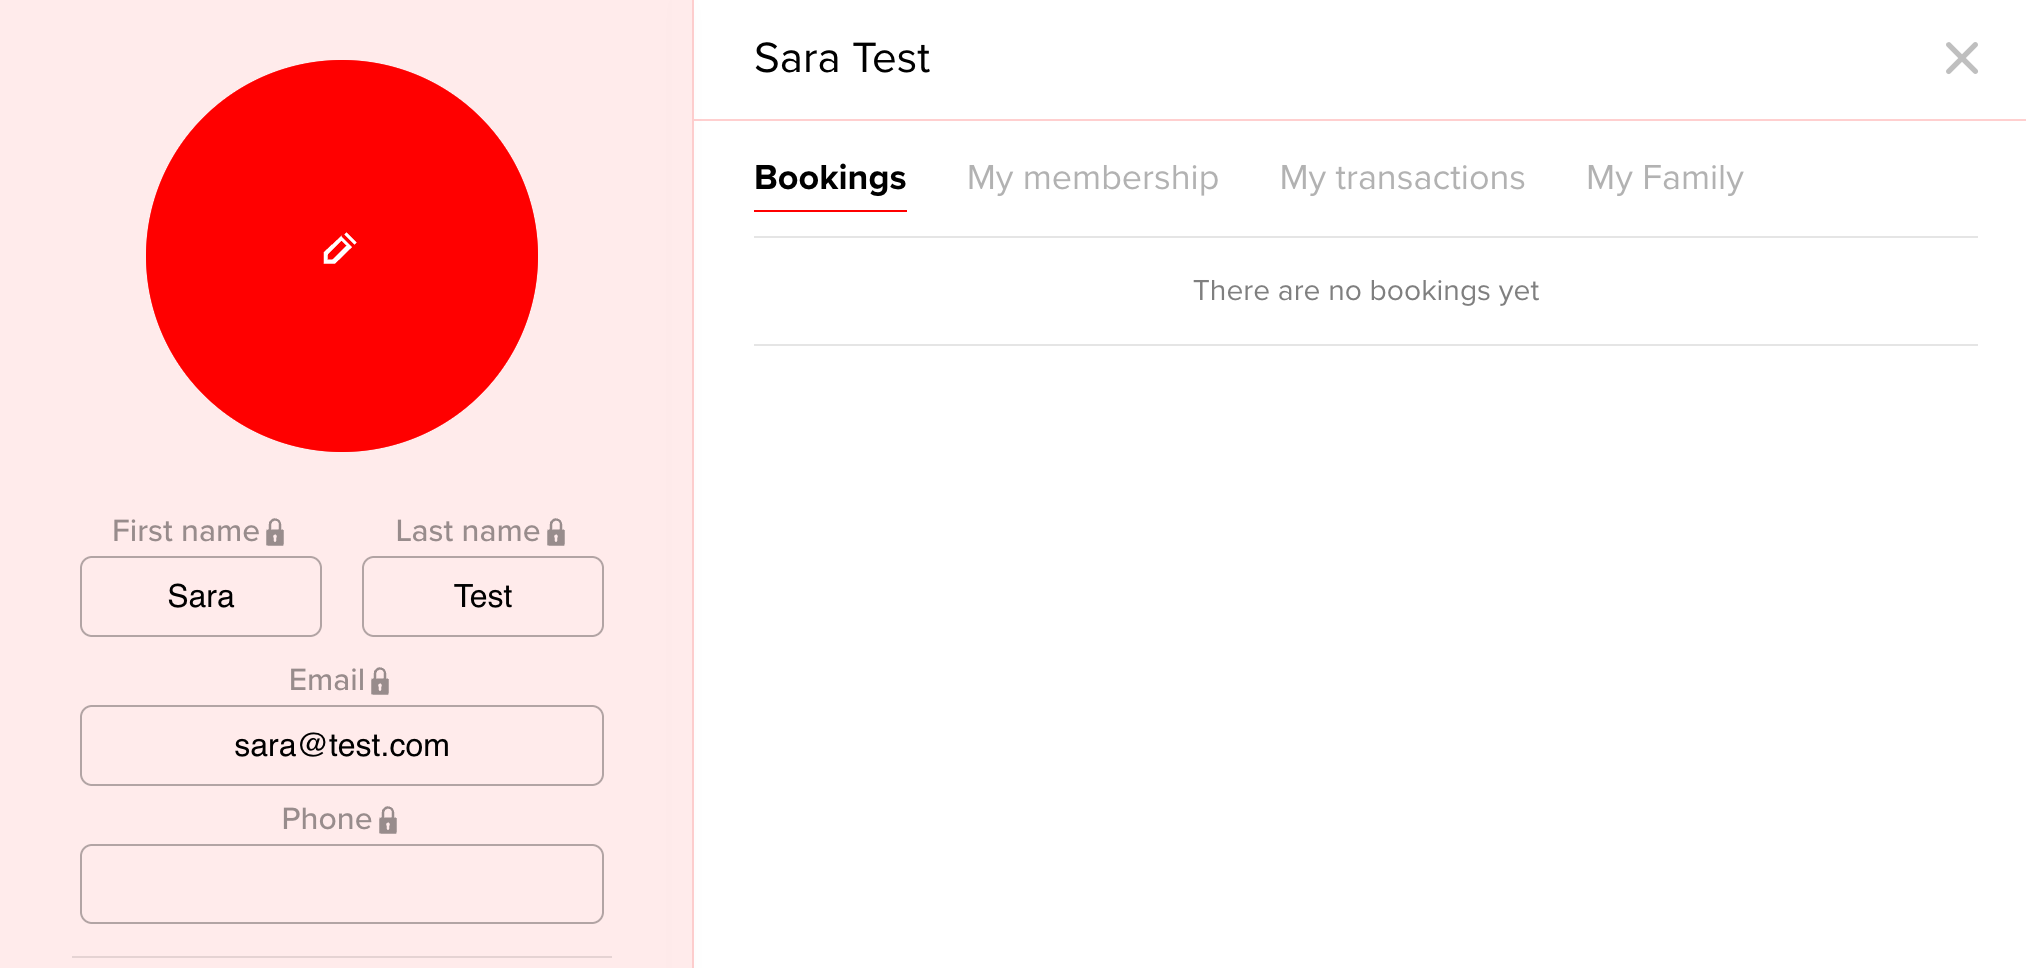Open the My transactions tab

1402,178
